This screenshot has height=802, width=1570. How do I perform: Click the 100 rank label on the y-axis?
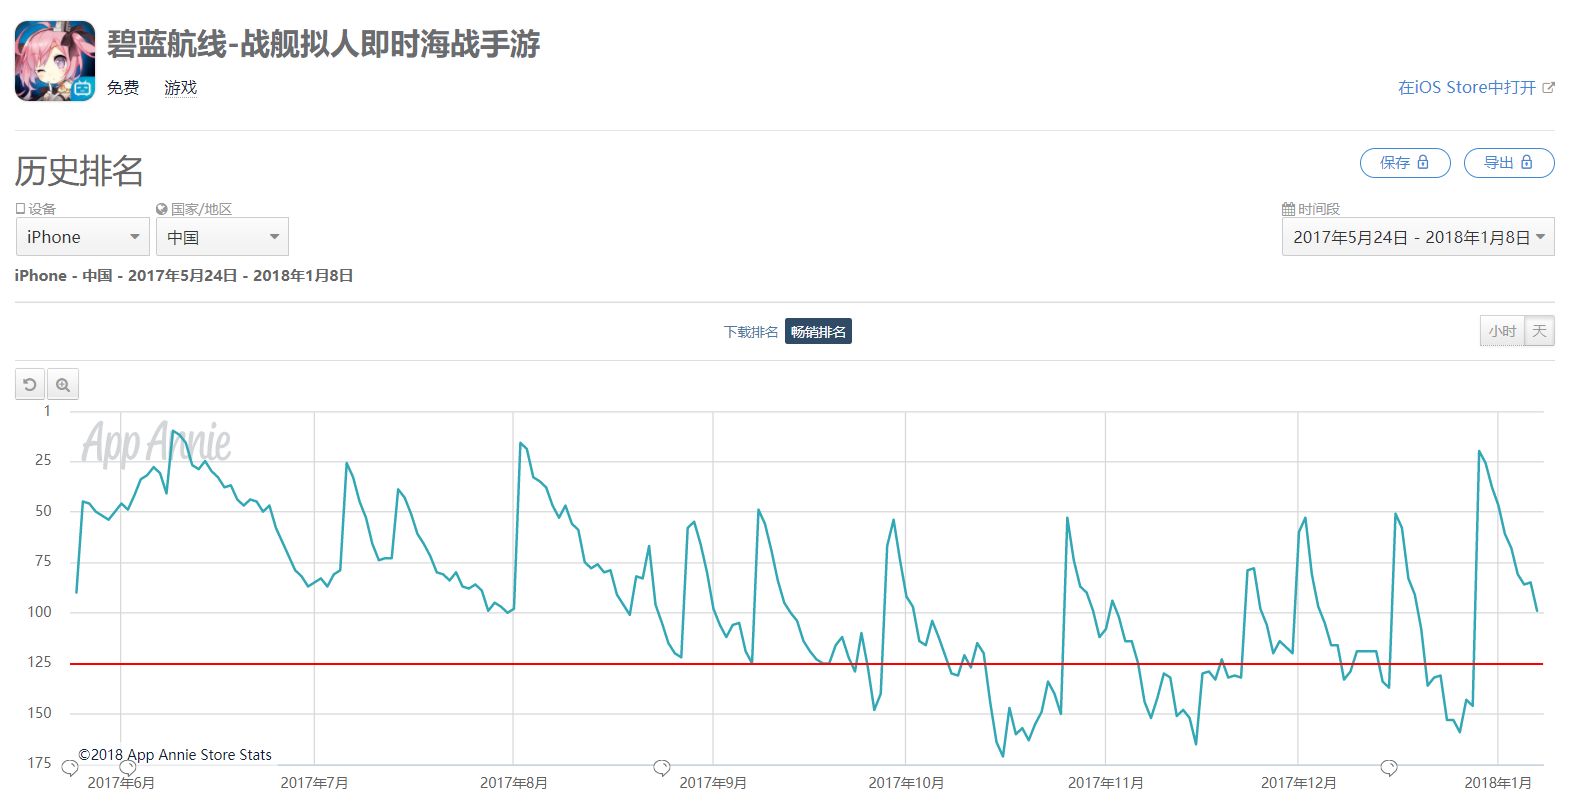[x=39, y=612]
